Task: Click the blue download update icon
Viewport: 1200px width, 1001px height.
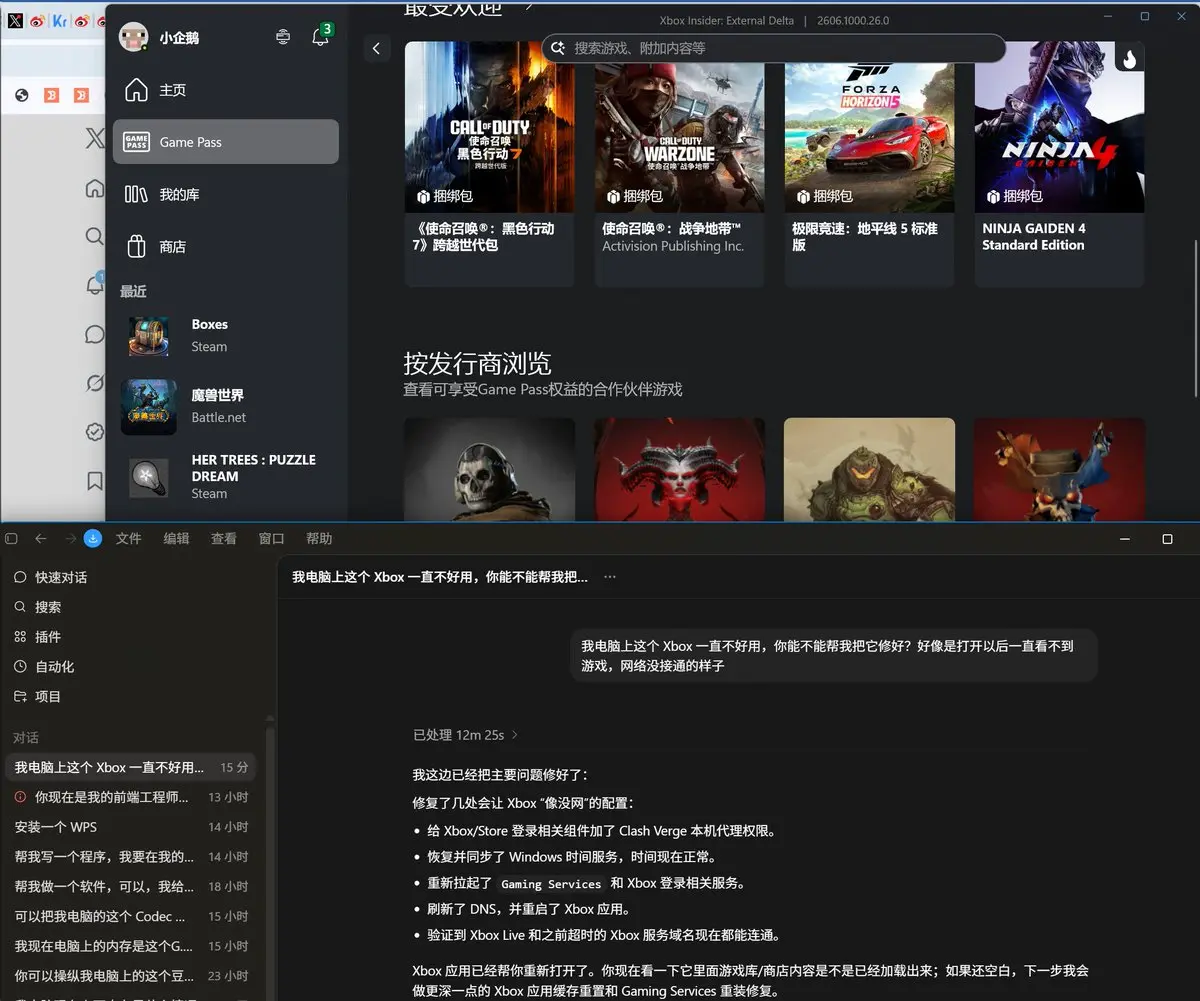Action: (x=93, y=538)
